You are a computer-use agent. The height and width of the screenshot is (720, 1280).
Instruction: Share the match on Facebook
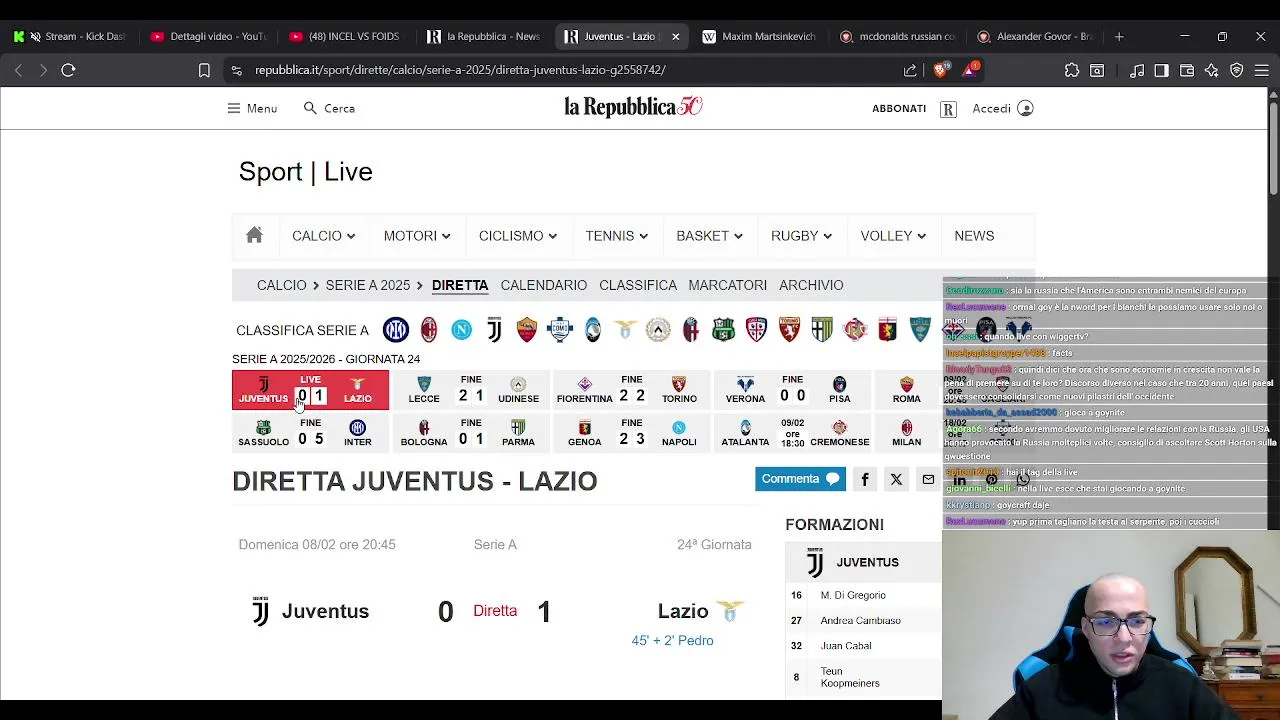click(x=865, y=479)
